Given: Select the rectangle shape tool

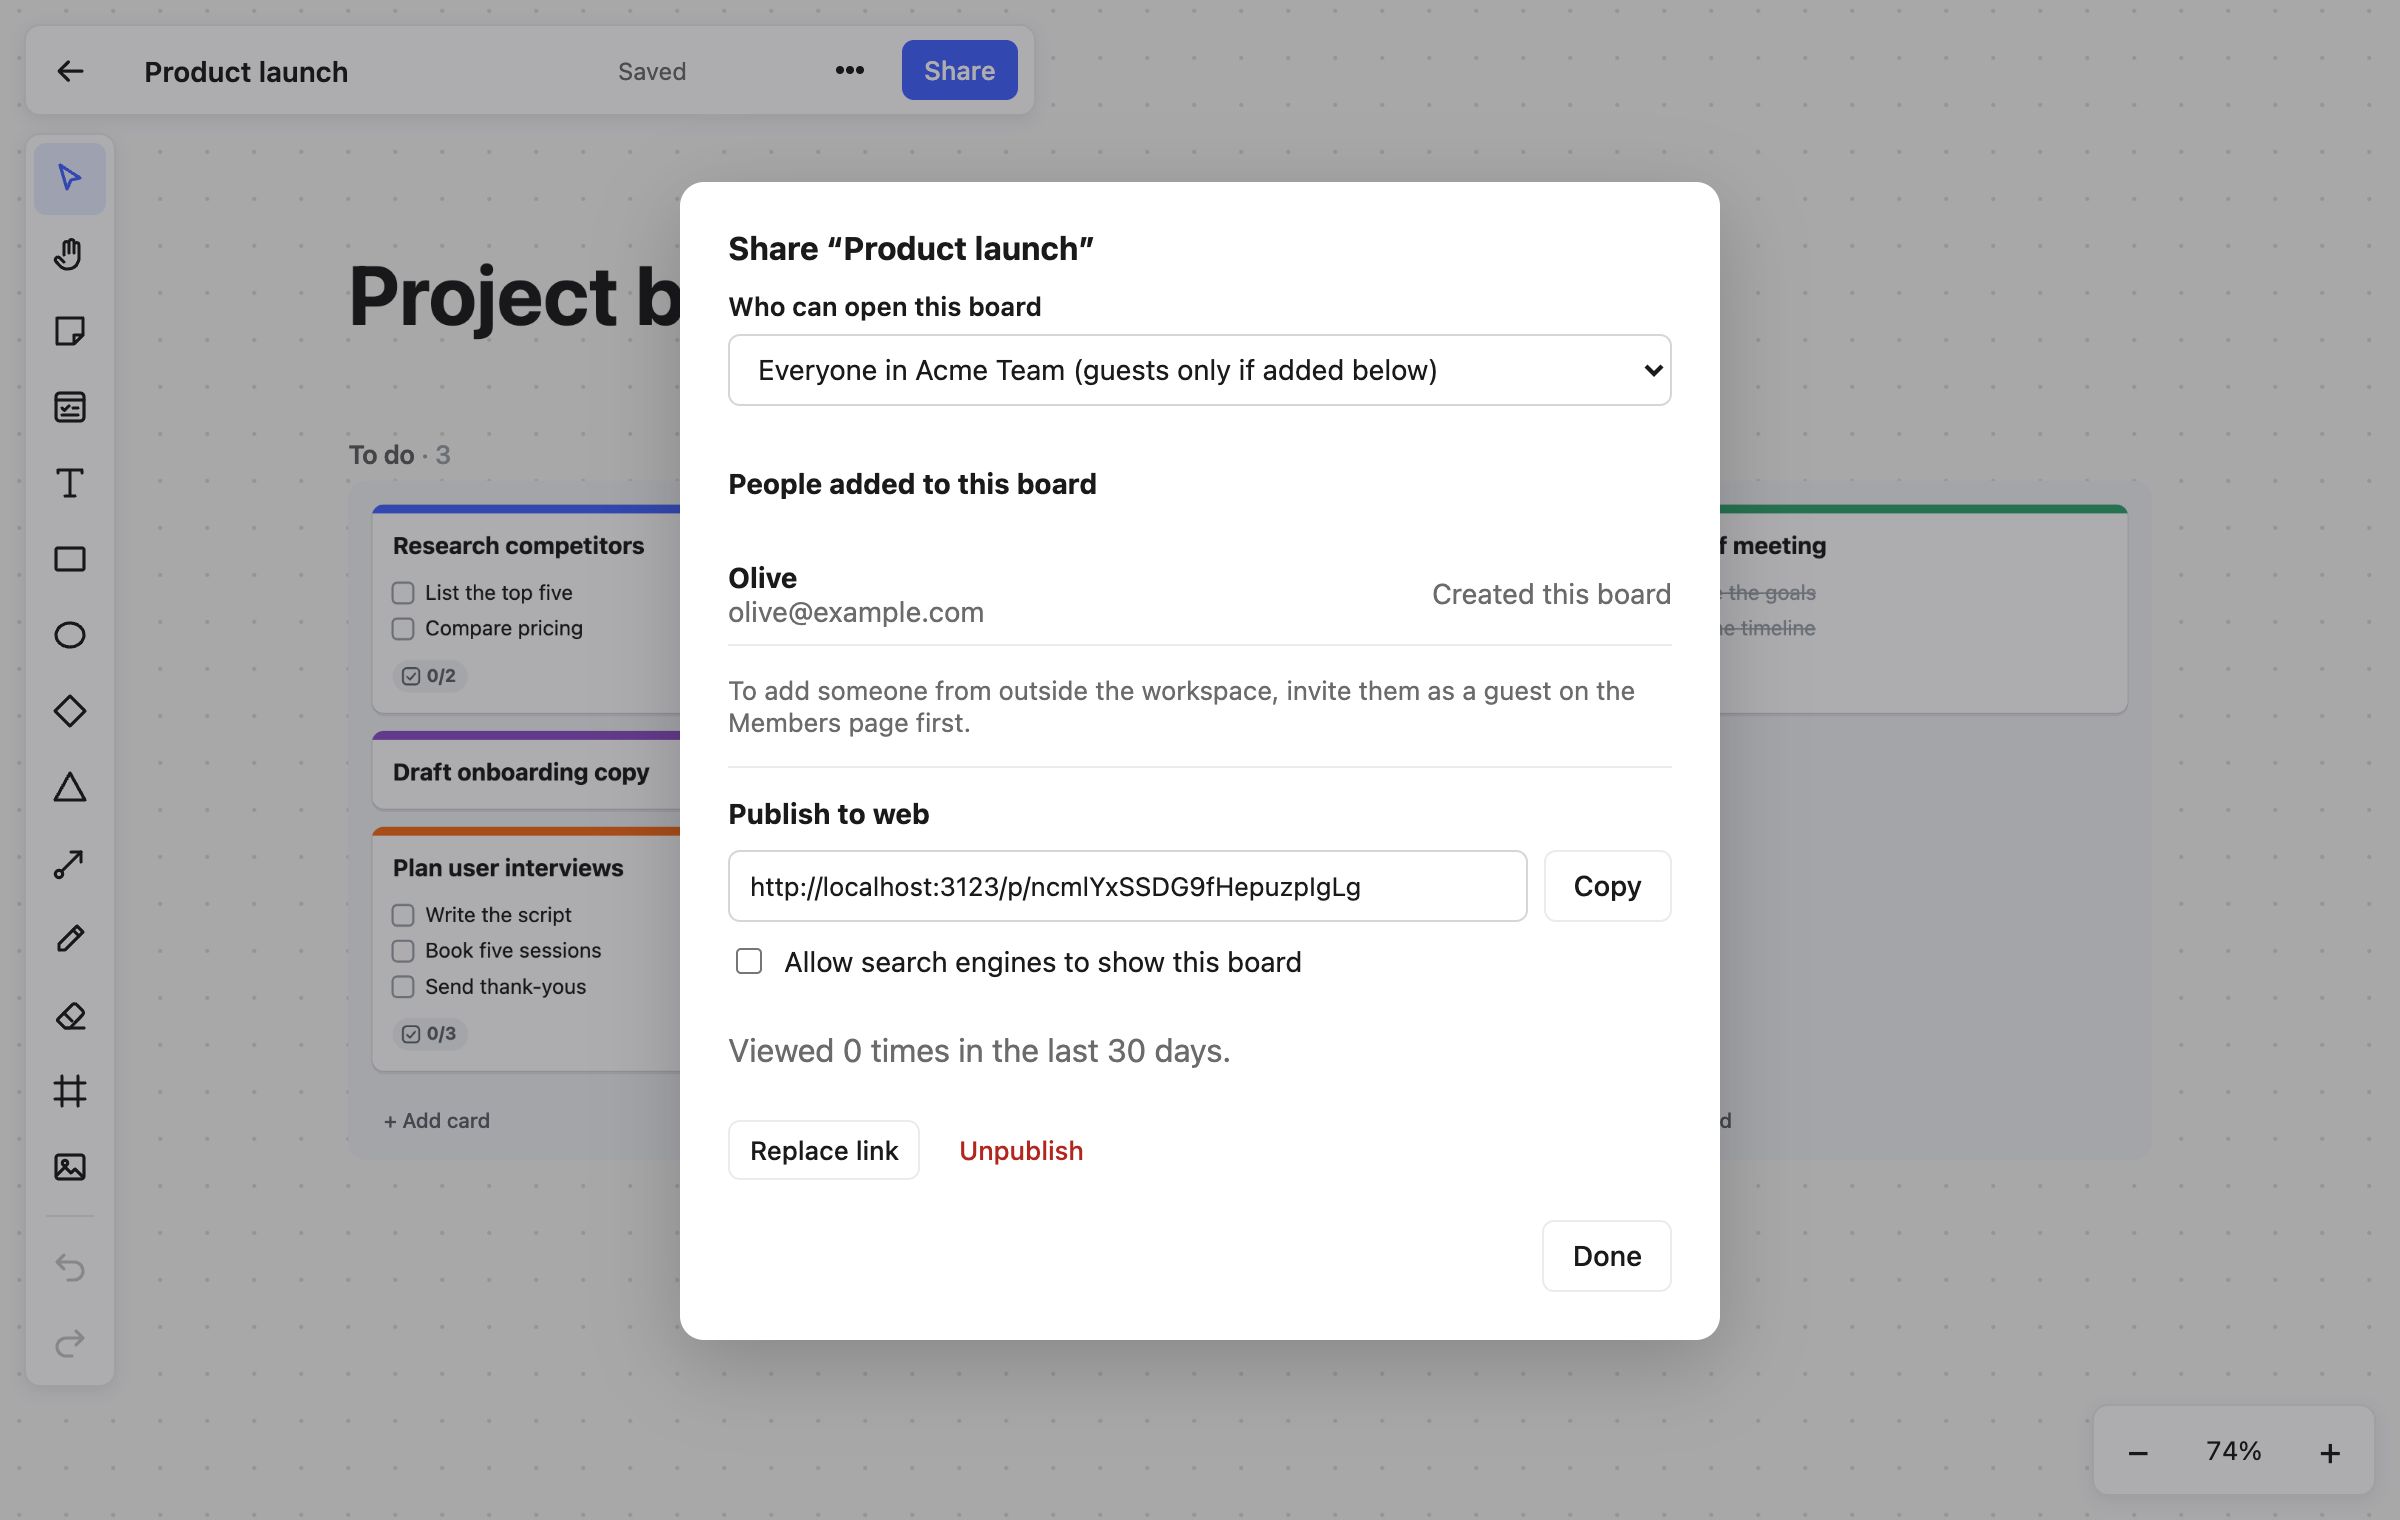Looking at the screenshot, I should pyautogui.click(x=69, y=559).
